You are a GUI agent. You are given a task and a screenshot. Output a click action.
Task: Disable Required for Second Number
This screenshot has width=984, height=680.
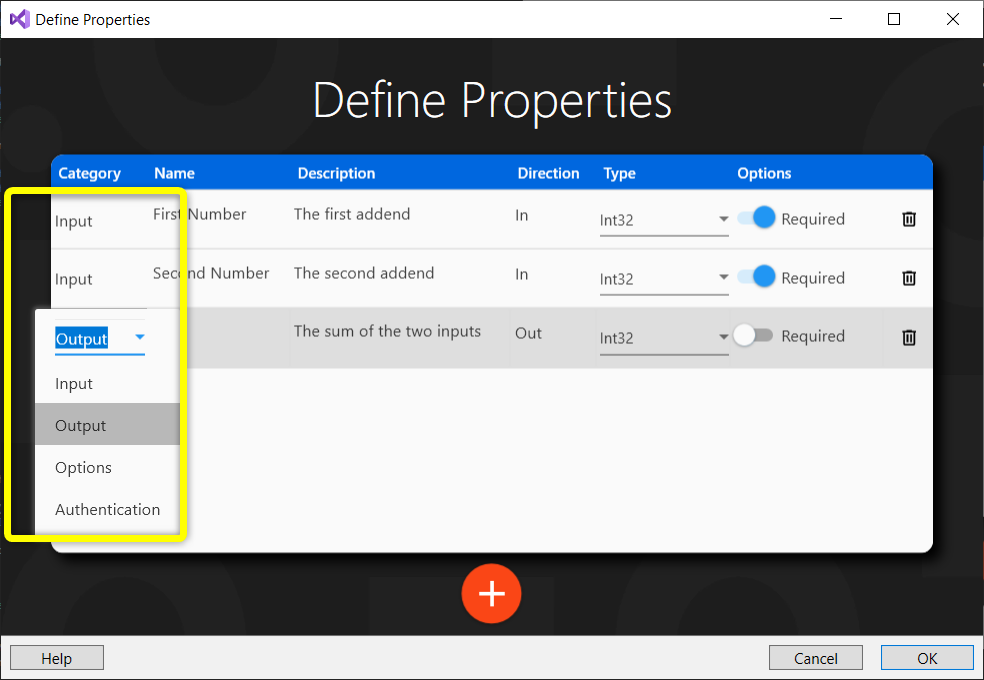(x=758, y=277)
